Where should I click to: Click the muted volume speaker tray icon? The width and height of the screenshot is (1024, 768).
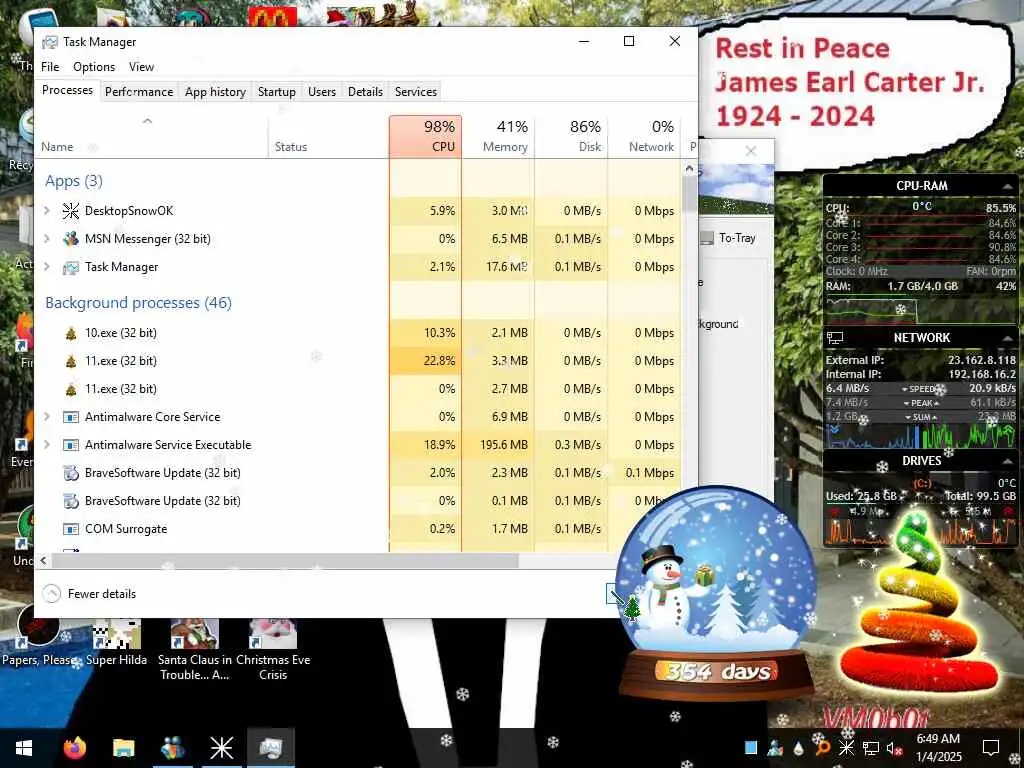(894, 748)
